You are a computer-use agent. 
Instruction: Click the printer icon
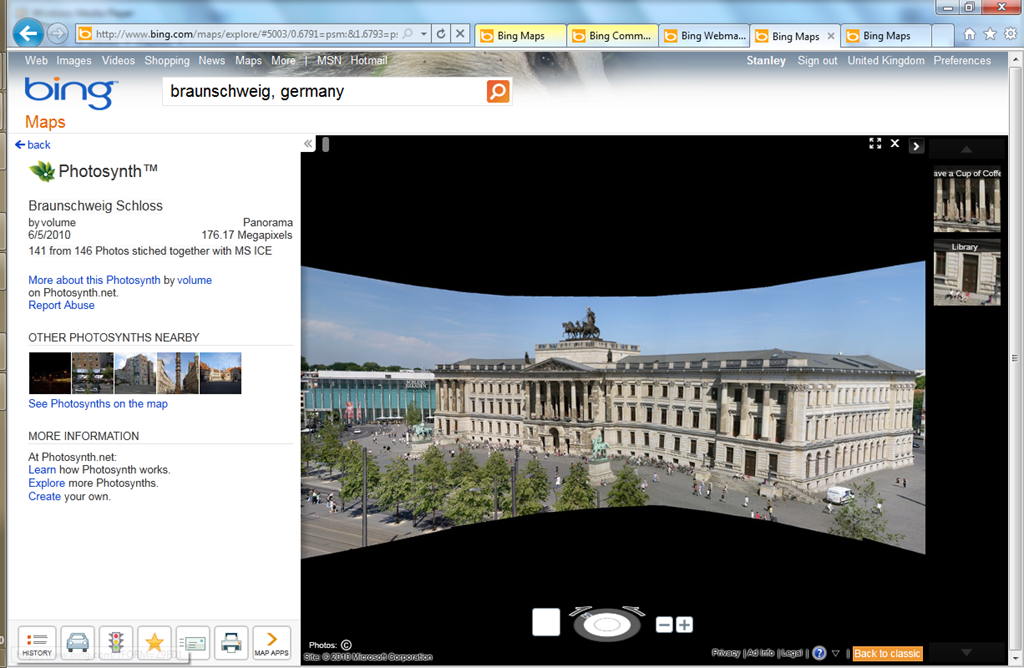231,642
